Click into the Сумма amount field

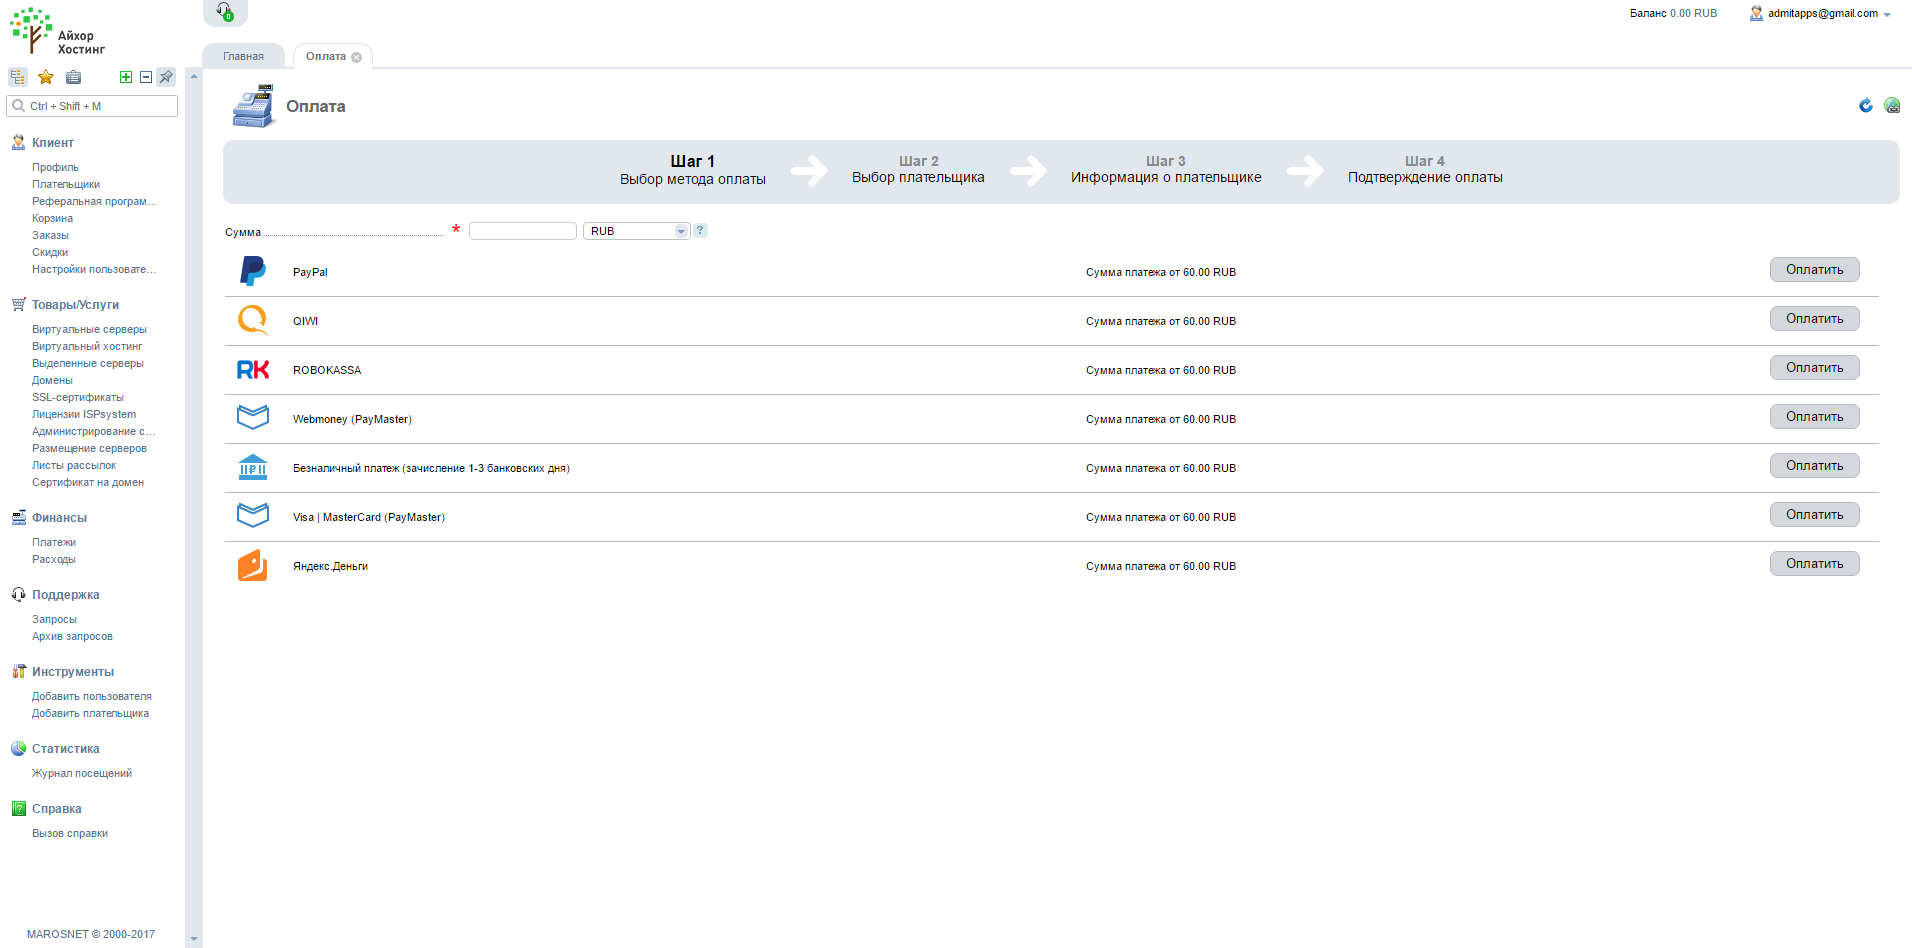click(x=523, y=231)
